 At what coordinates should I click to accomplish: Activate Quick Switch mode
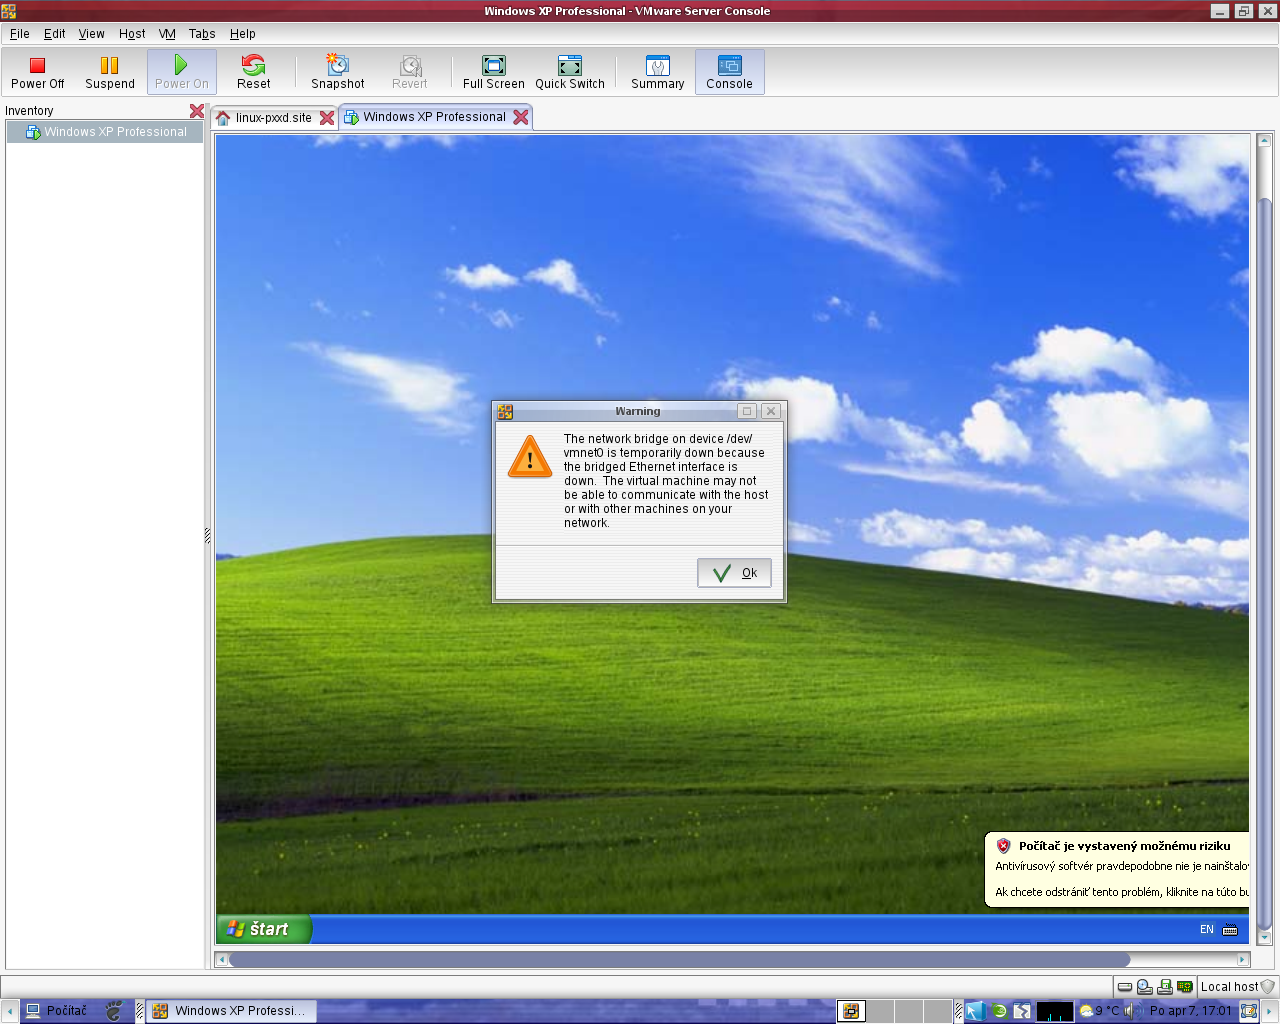coord(570,72)
